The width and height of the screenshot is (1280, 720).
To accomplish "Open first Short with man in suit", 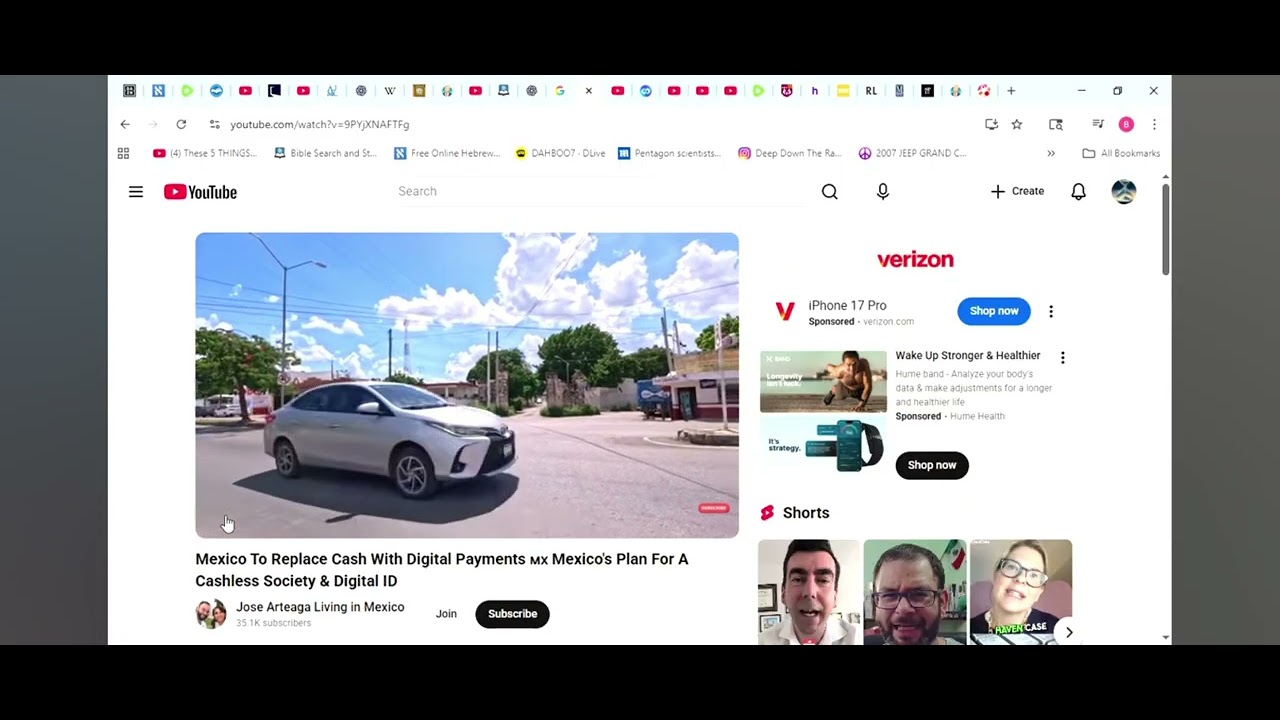I will click(x=809, y=592).
